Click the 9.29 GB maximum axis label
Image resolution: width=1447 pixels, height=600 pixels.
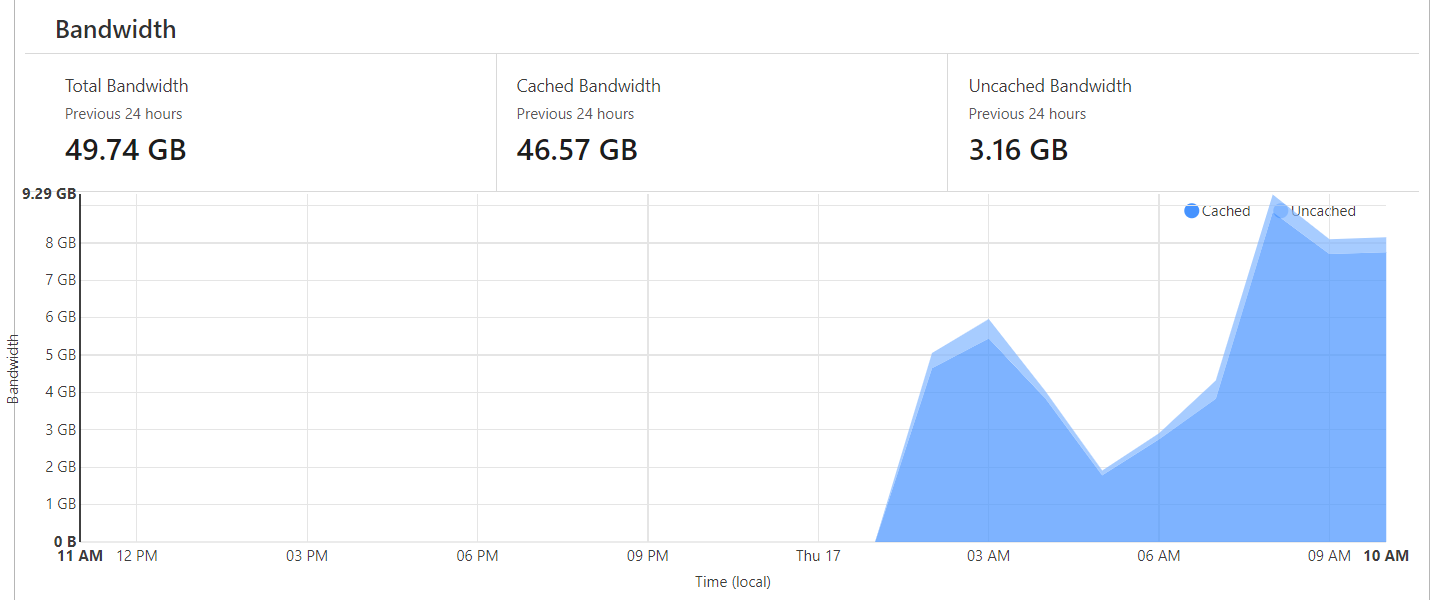[x=49, y=194]
